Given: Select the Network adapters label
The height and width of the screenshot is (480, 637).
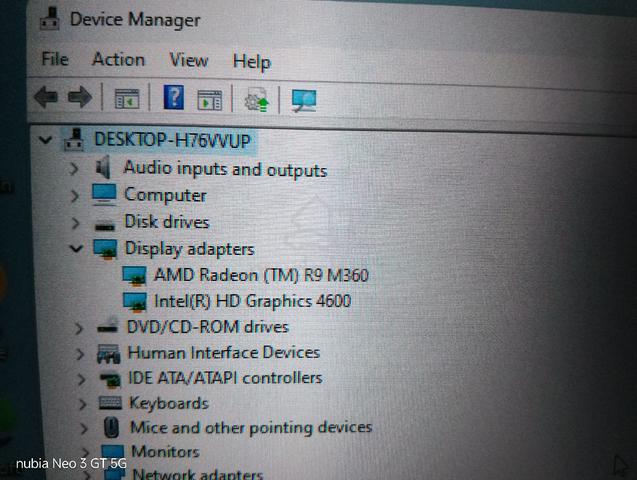Looking at the screenshot, I should (198, 474).
